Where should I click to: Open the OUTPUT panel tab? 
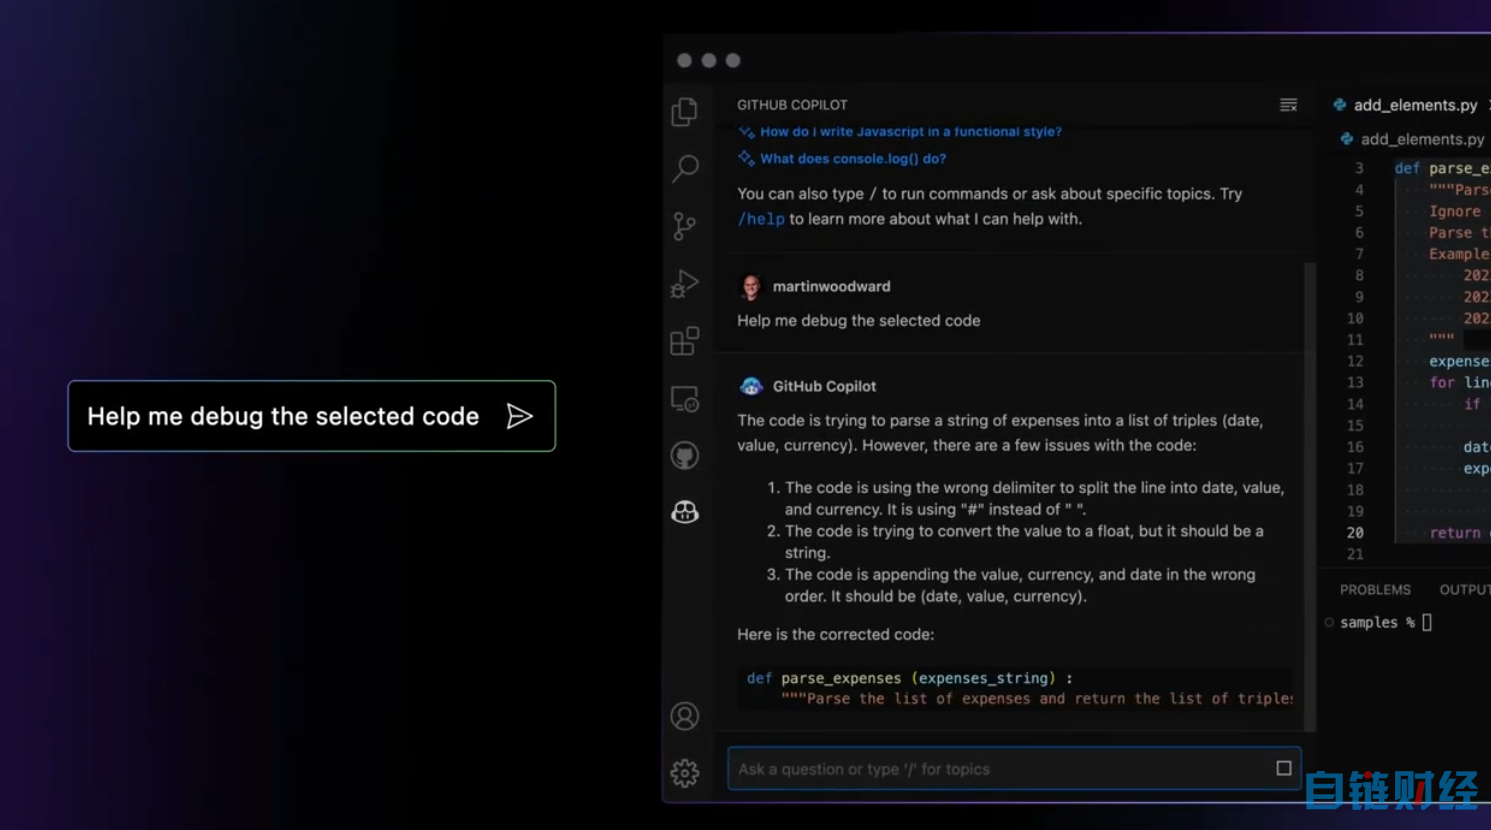pos(1465,590)
